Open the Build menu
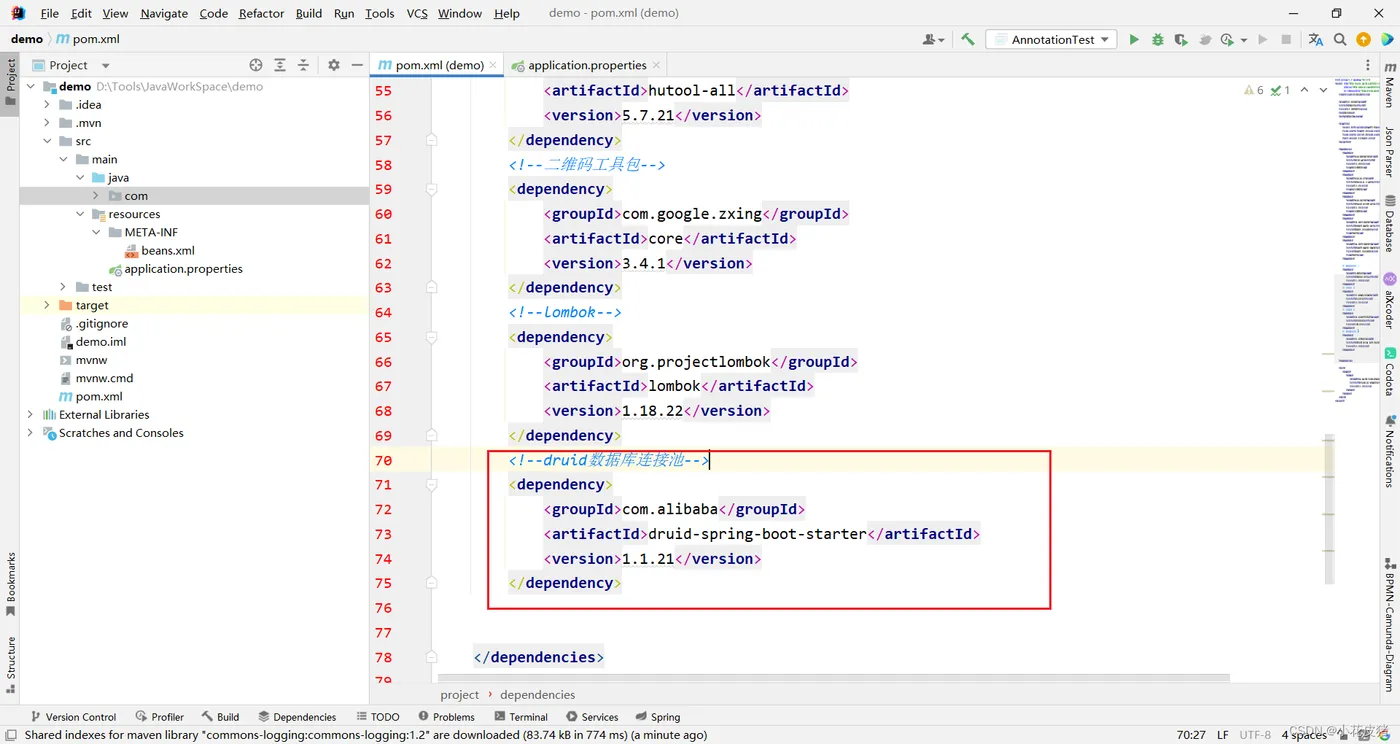This screenshot has width=1400, height=744. (x=309, y=13)
